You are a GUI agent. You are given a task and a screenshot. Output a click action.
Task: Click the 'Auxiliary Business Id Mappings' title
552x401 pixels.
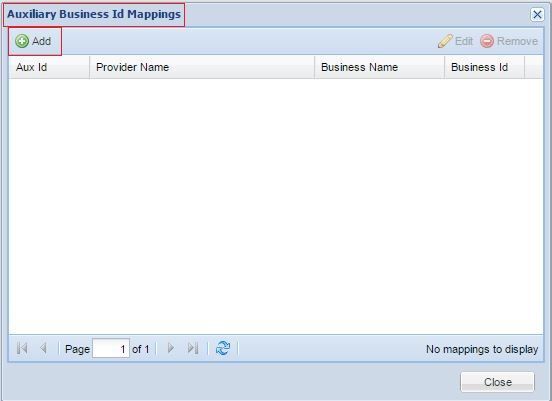coord(94,14)
